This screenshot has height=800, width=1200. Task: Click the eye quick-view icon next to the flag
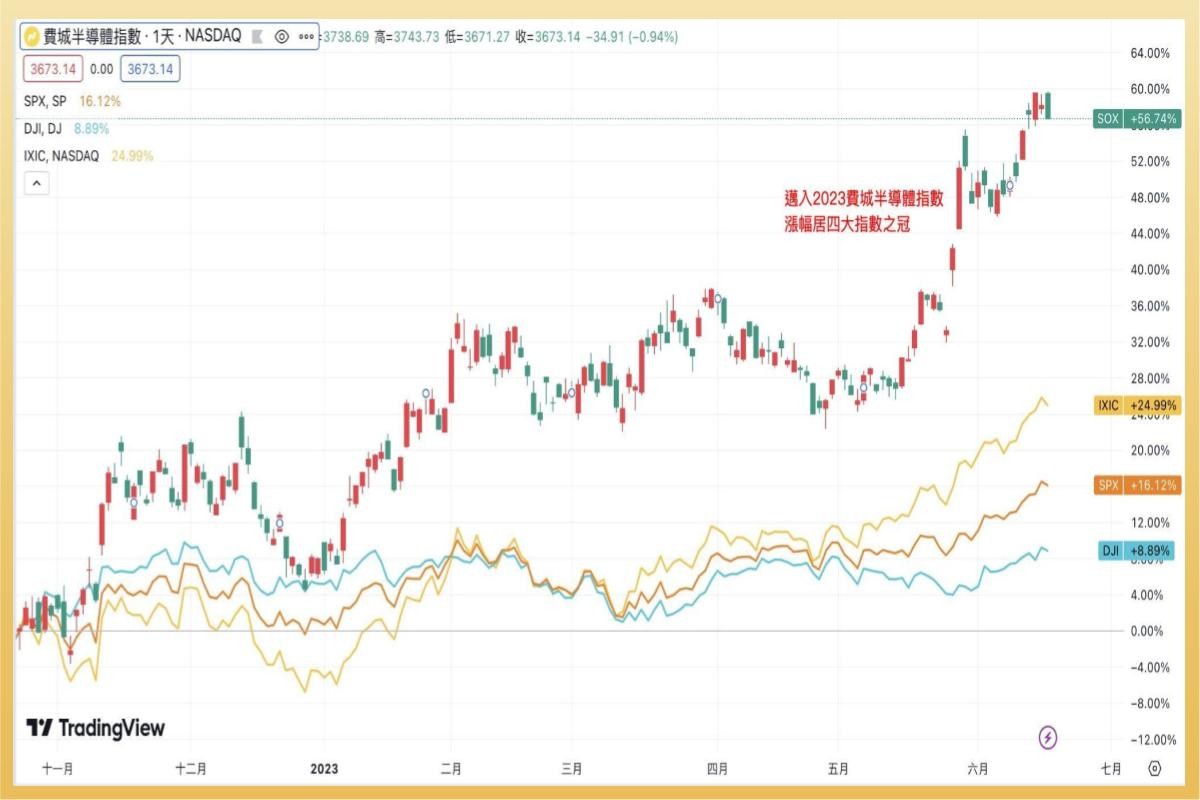(x=282, y=34)
